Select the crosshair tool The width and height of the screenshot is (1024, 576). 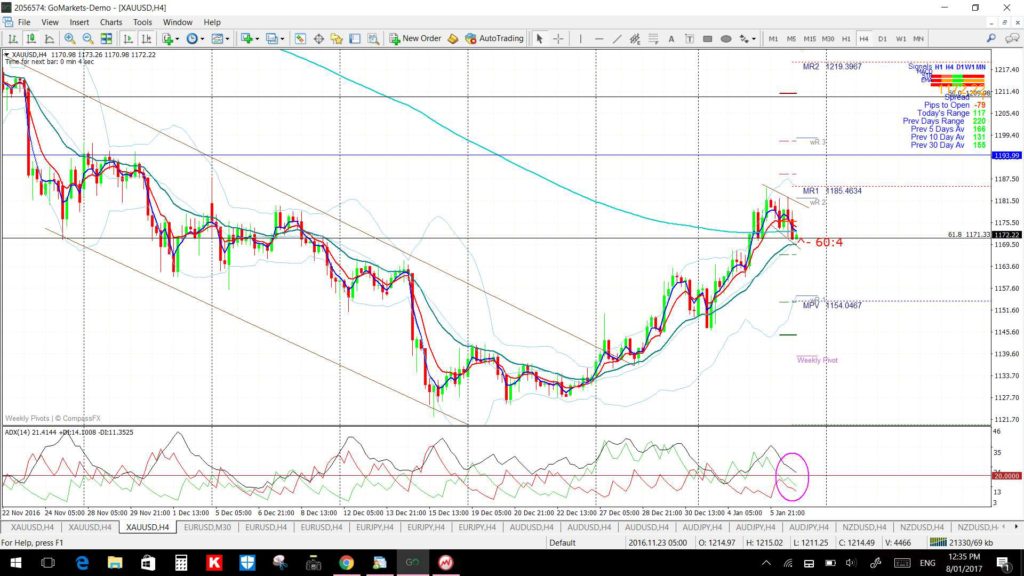point(558,39)
